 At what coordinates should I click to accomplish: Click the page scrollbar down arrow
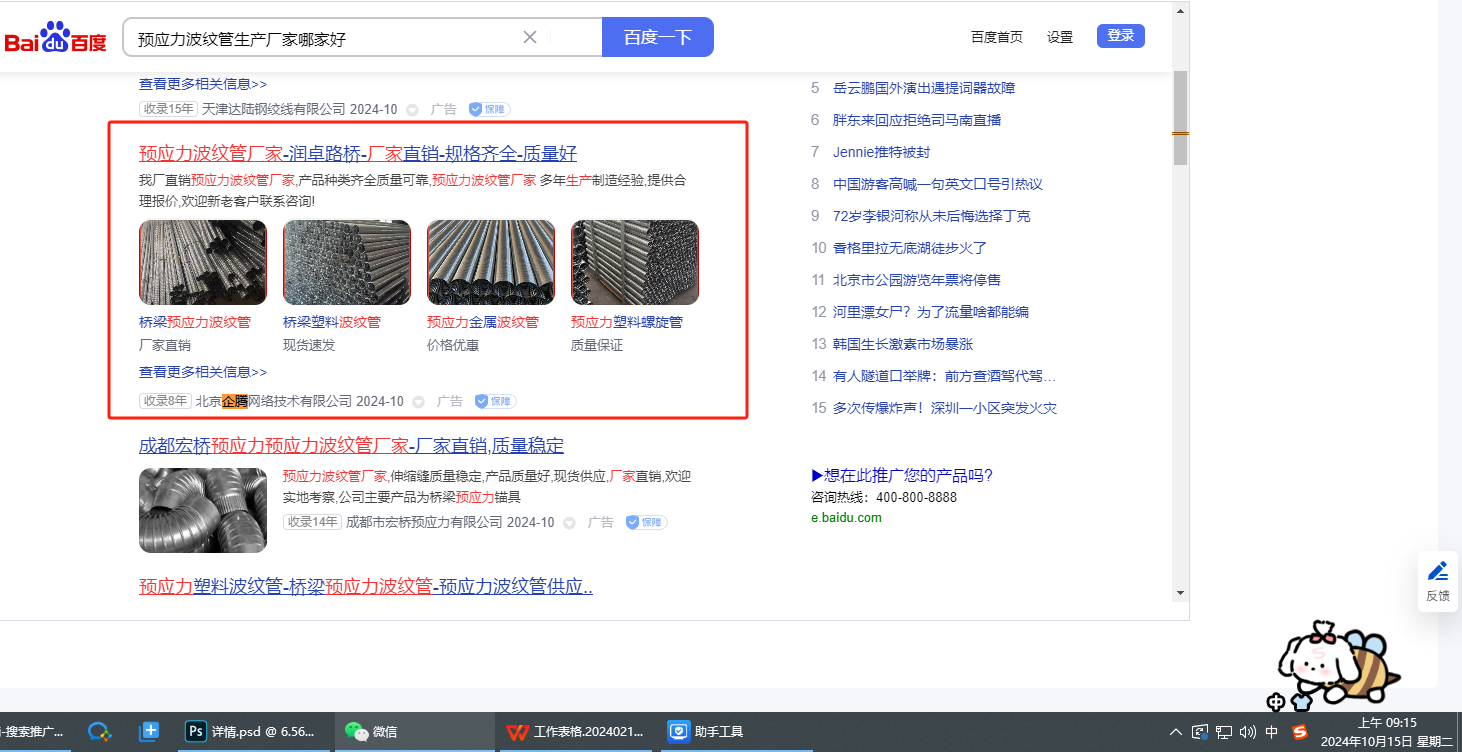pyautogui.click(x=1180, y=592)
